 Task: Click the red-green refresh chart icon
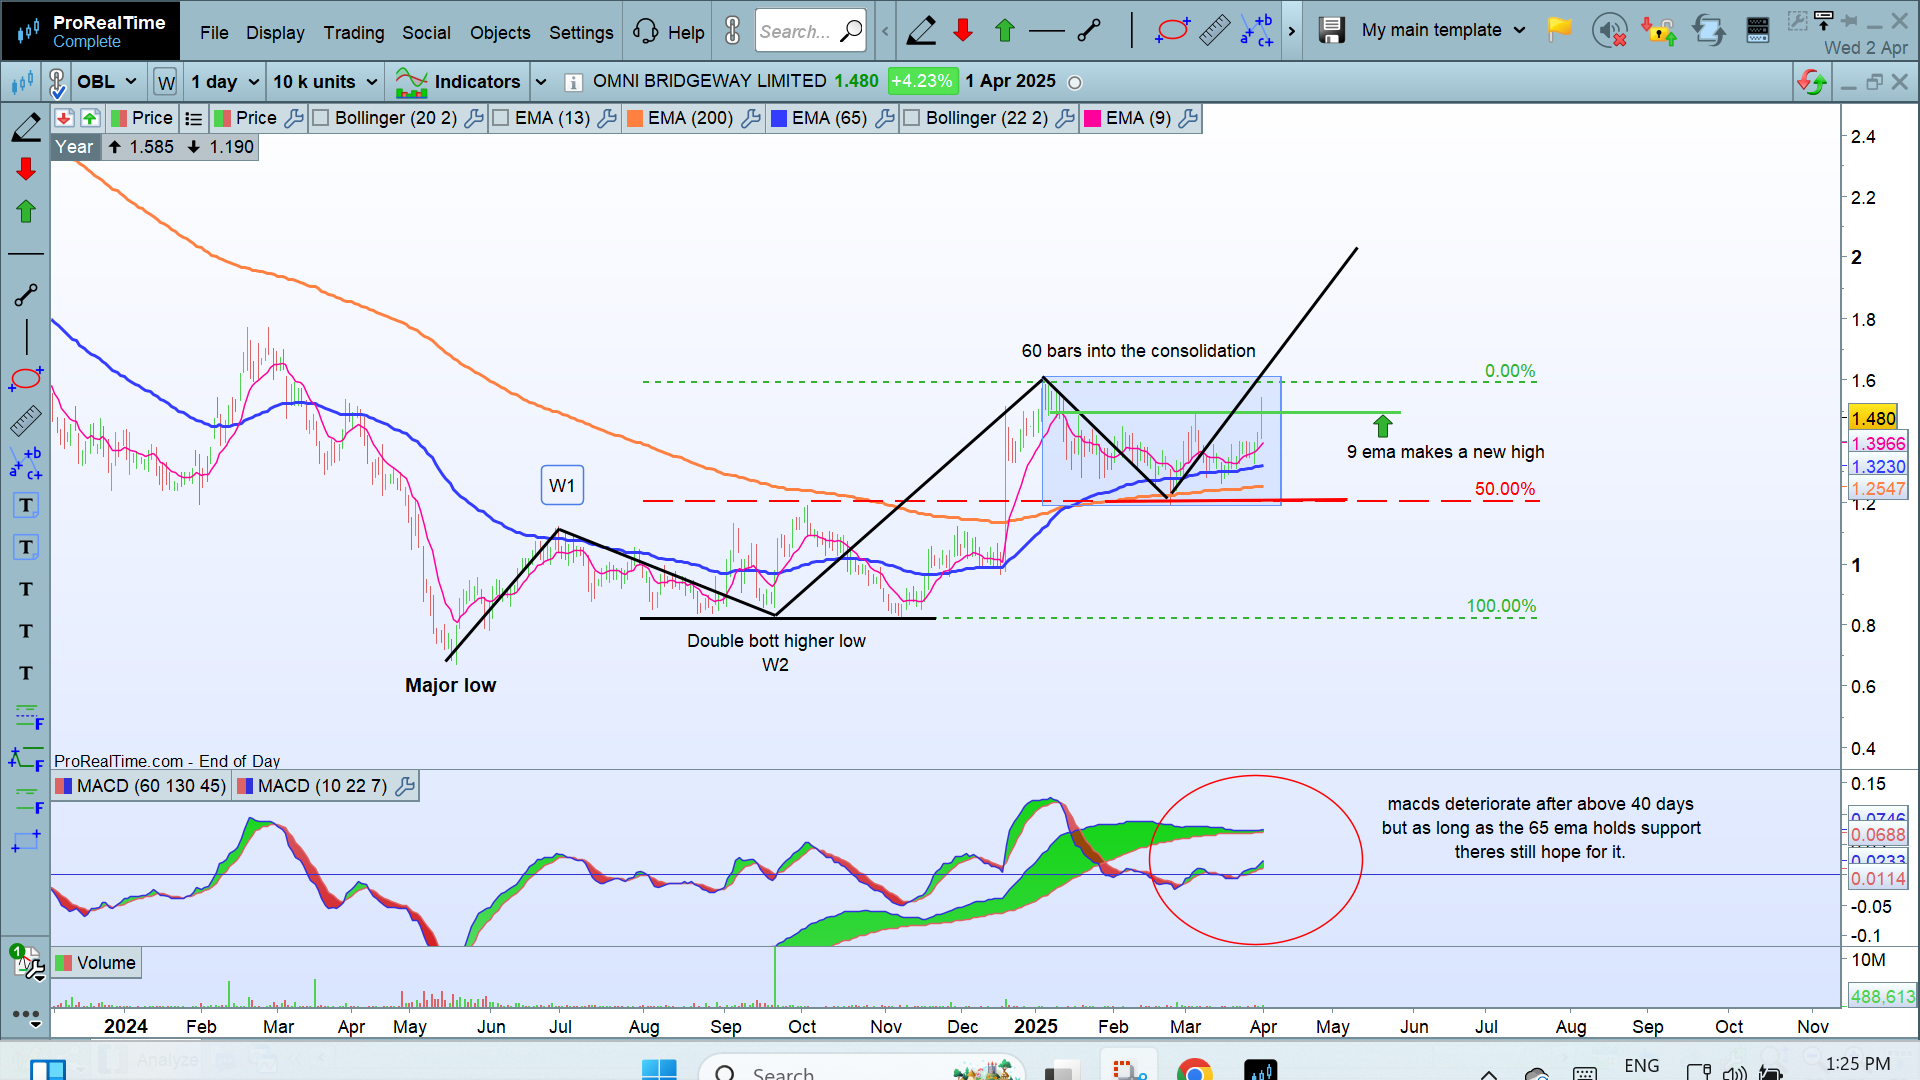(1812, 82)
